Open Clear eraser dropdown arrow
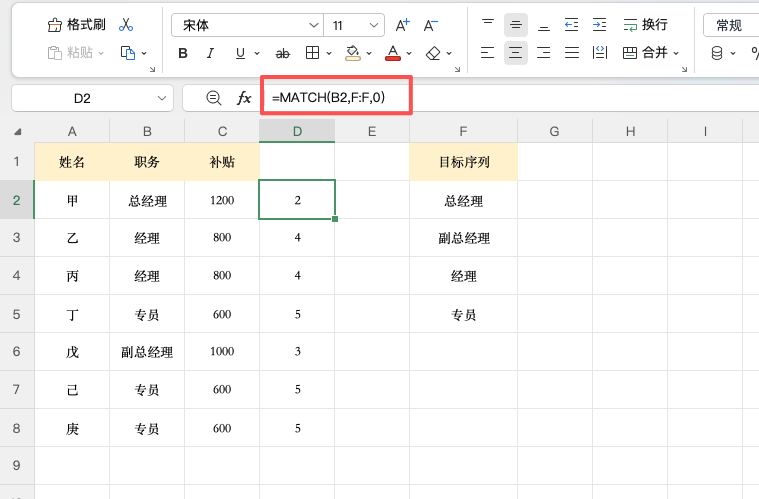 (x=449, y=53)
